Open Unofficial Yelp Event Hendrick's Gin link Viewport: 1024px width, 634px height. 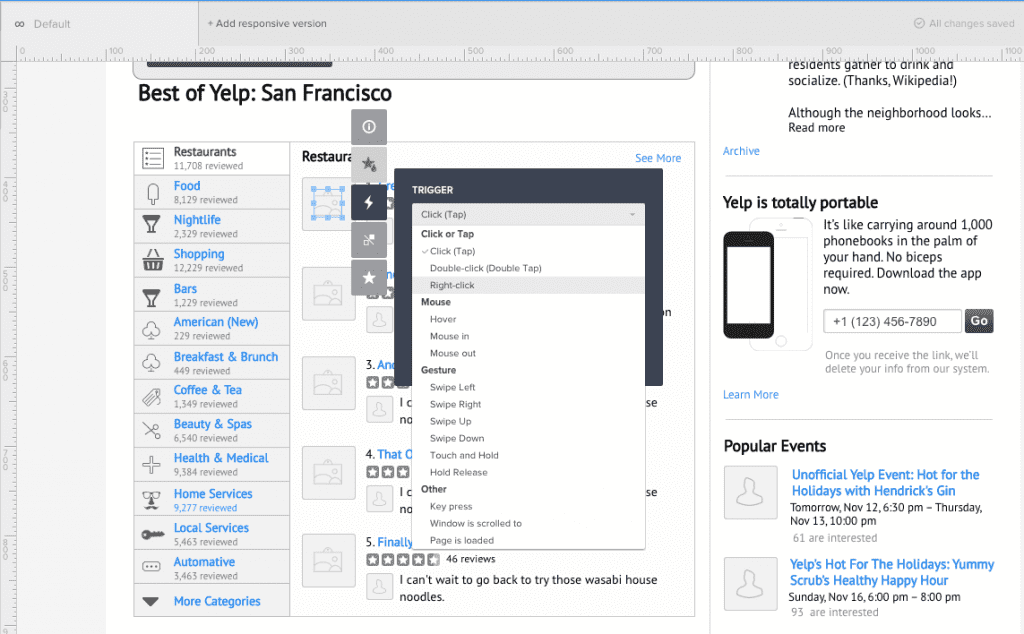coord(886,483)
